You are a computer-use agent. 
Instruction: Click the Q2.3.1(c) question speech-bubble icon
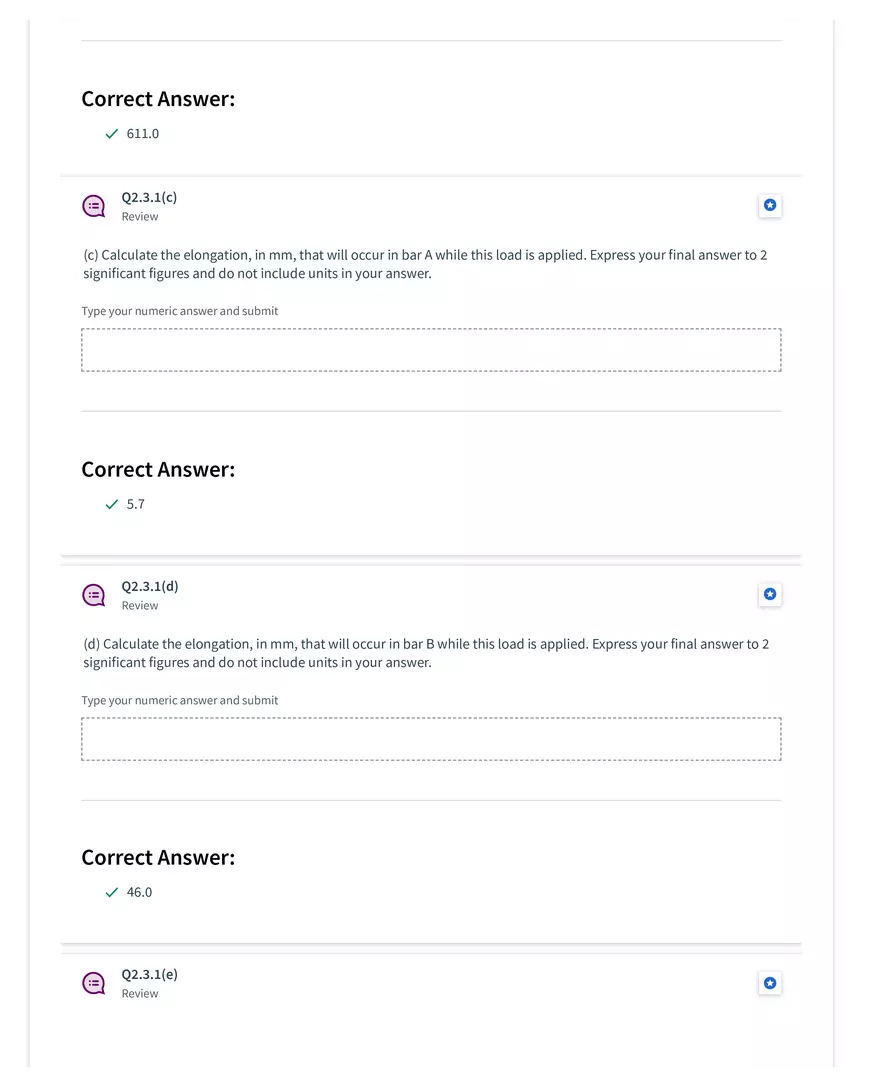coord(93,206)
